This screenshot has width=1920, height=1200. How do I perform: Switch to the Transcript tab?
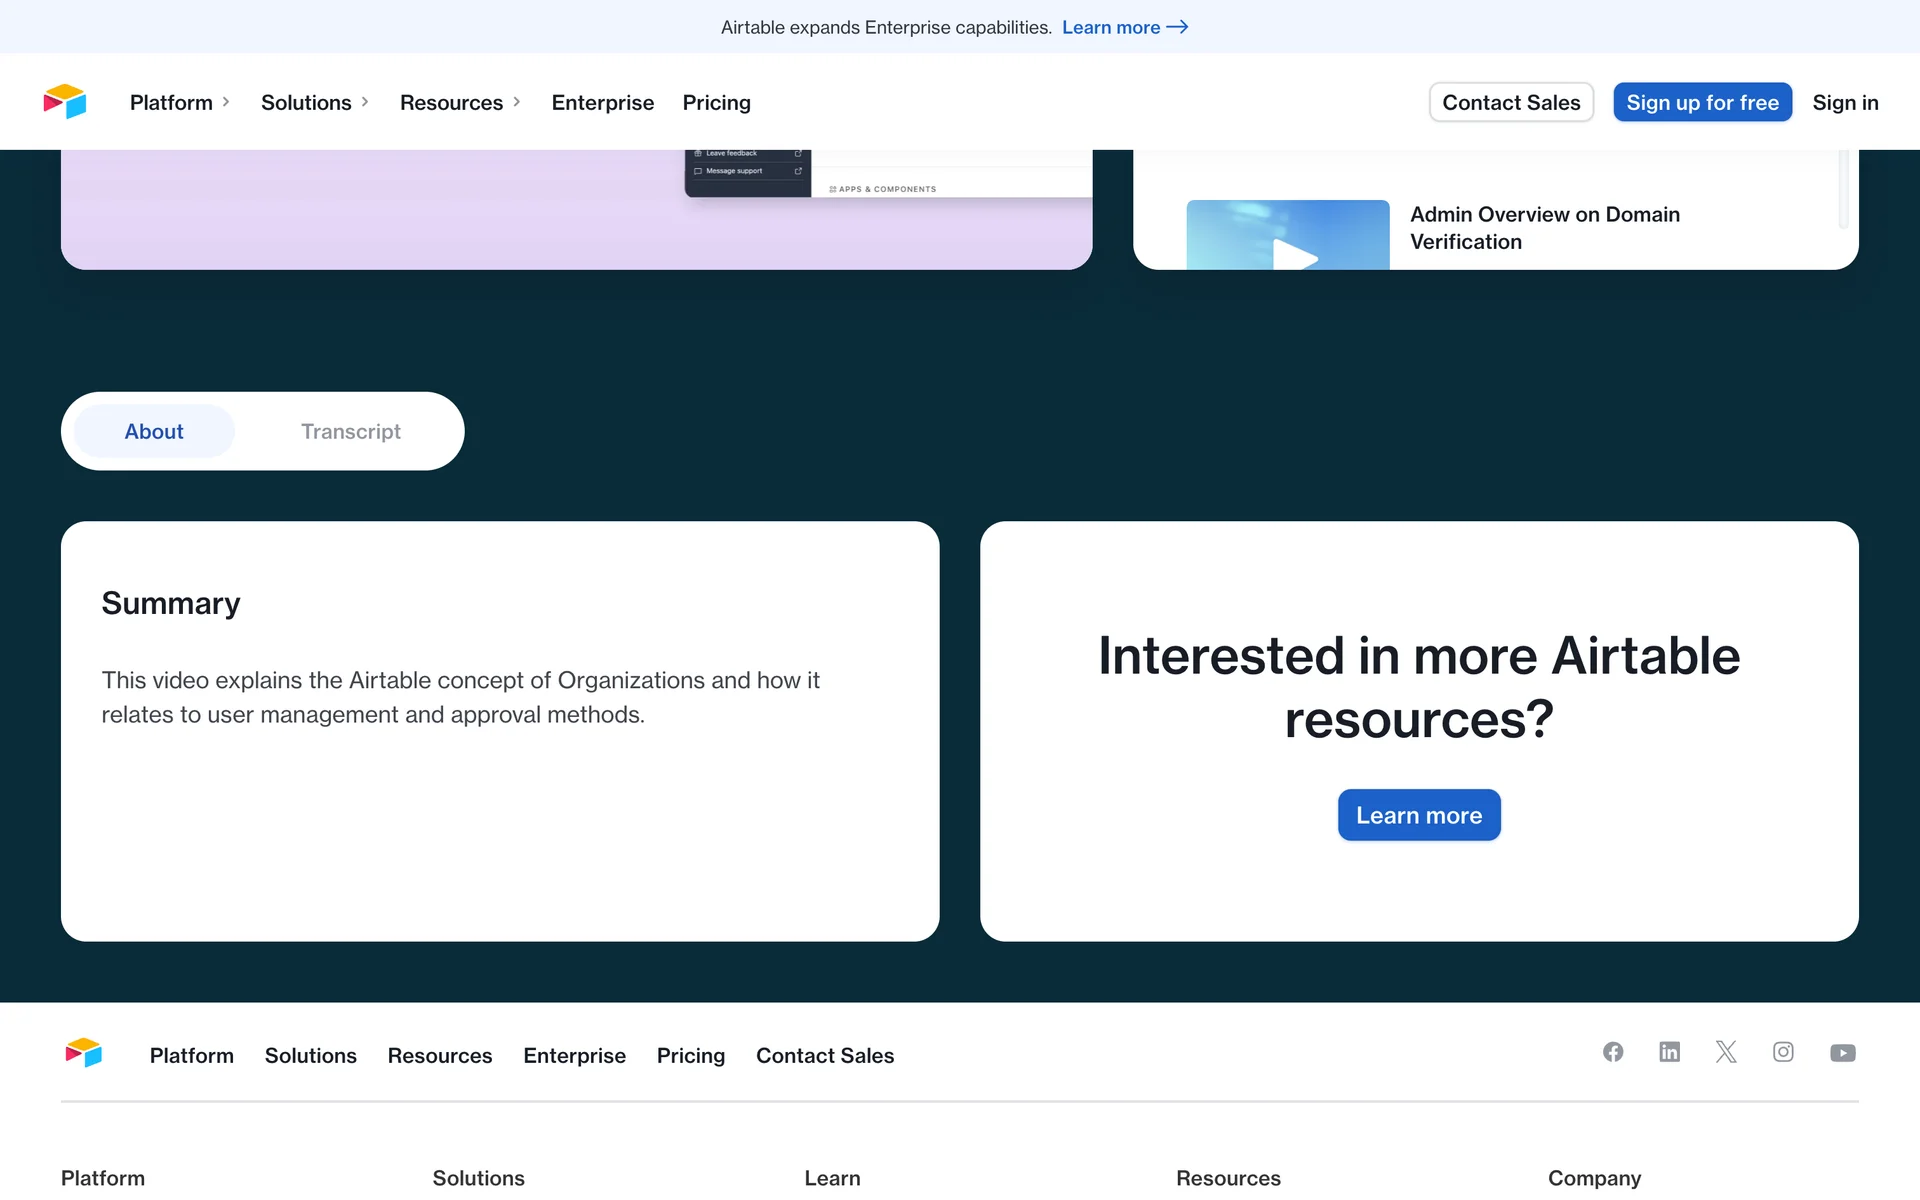pos(350,432)
